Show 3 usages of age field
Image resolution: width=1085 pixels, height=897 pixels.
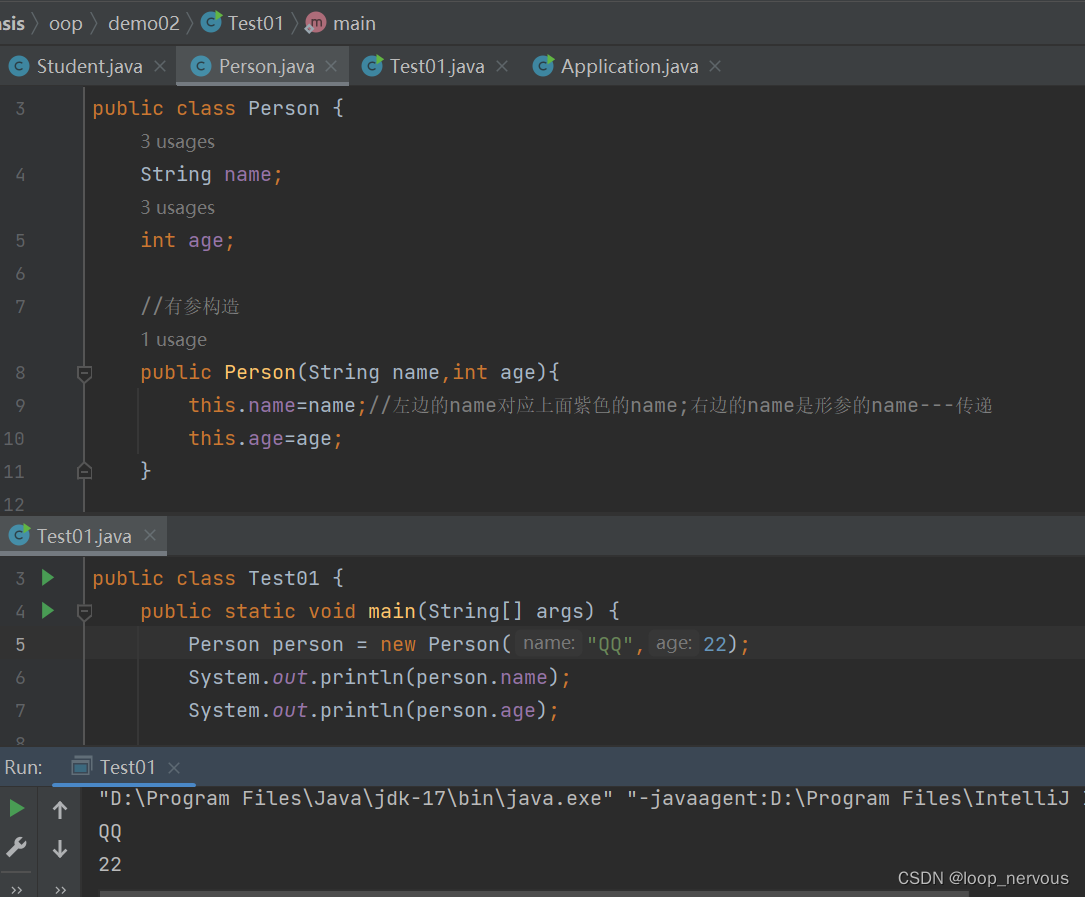pyautogui.click(x=178, y=208)
